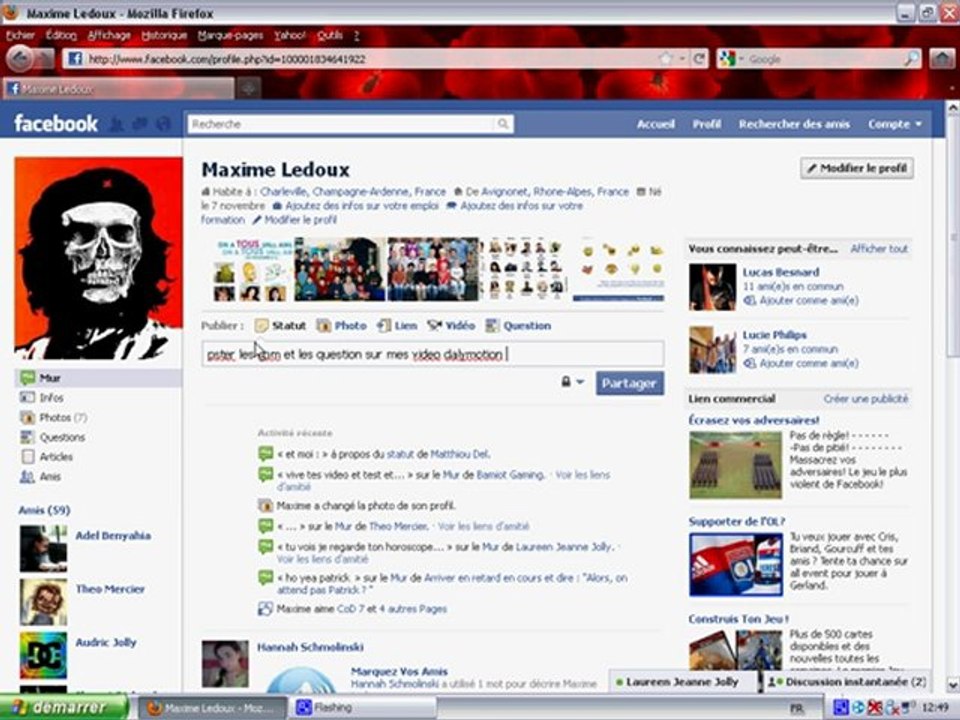Screen dimensions: 960x720
Task: Open a new tab with plus button
Action: tap(249, 89)
